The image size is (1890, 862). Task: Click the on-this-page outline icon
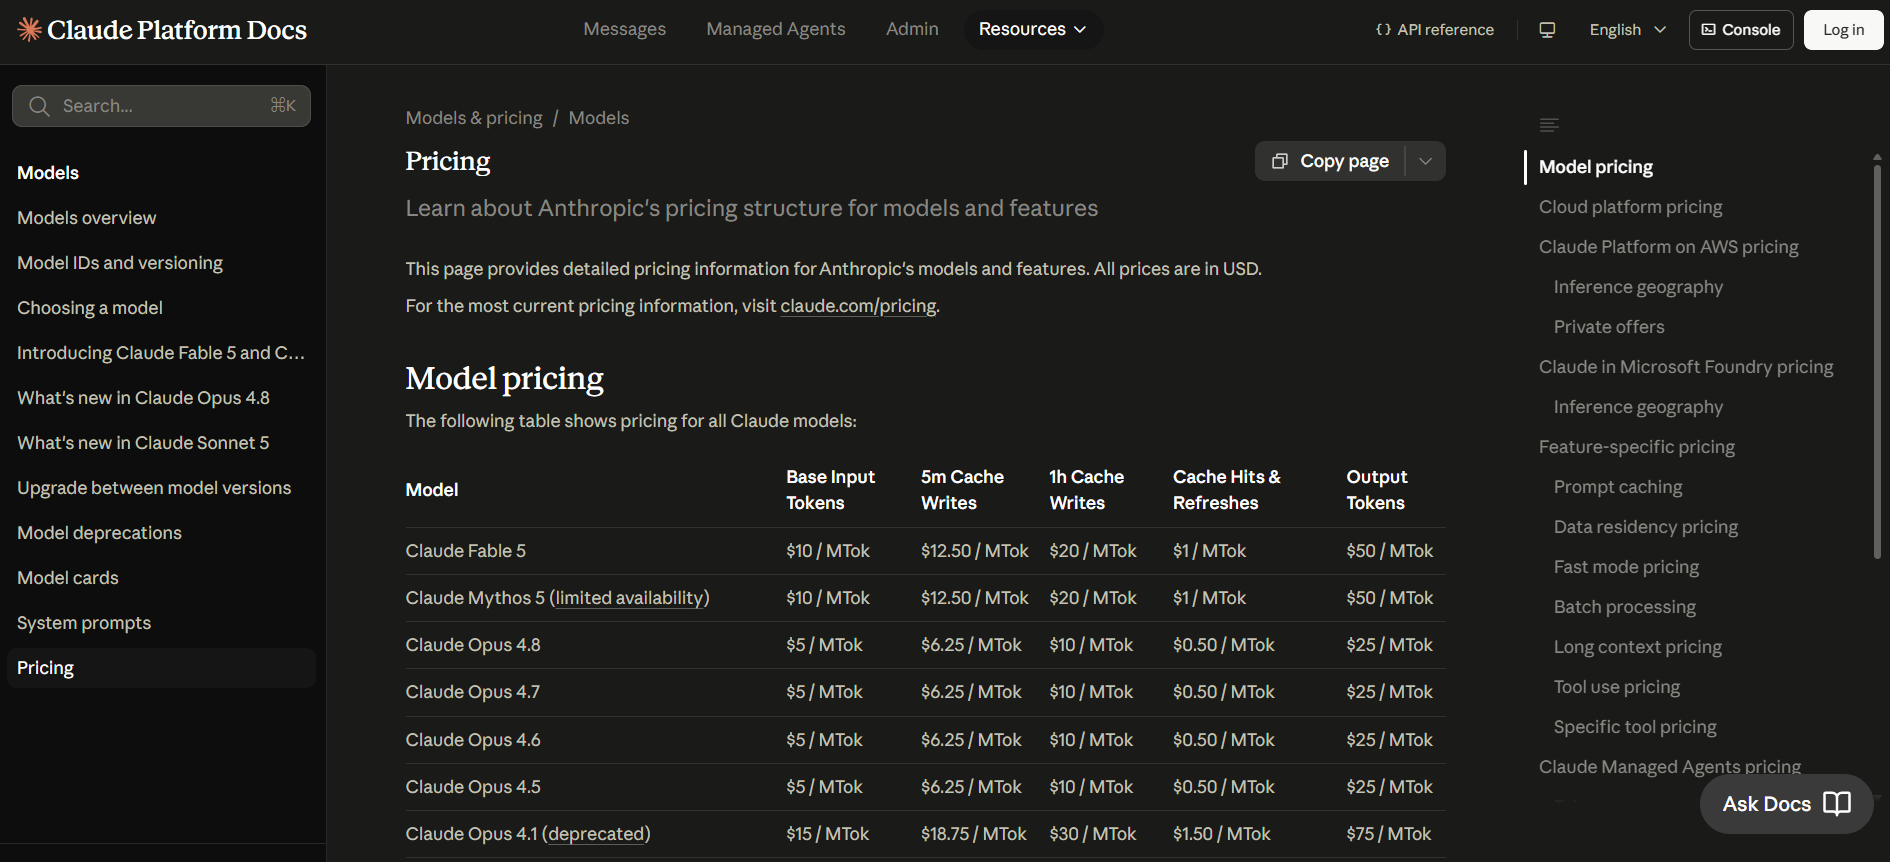1549,125
